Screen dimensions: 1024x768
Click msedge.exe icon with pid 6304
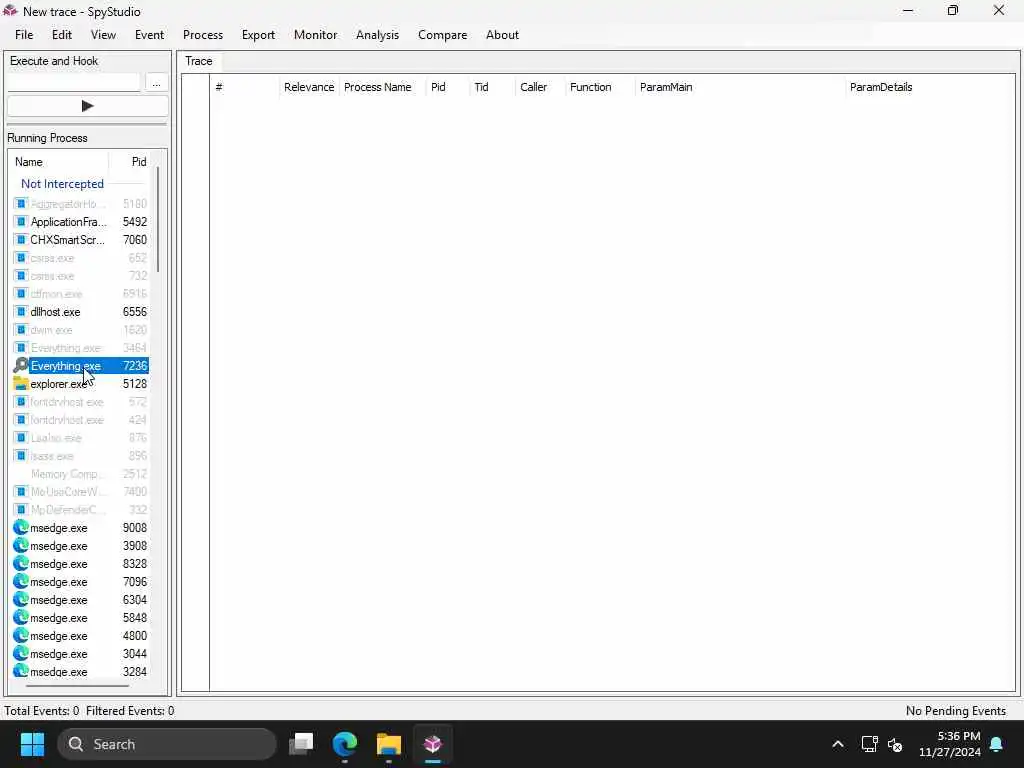pos(21,599)
